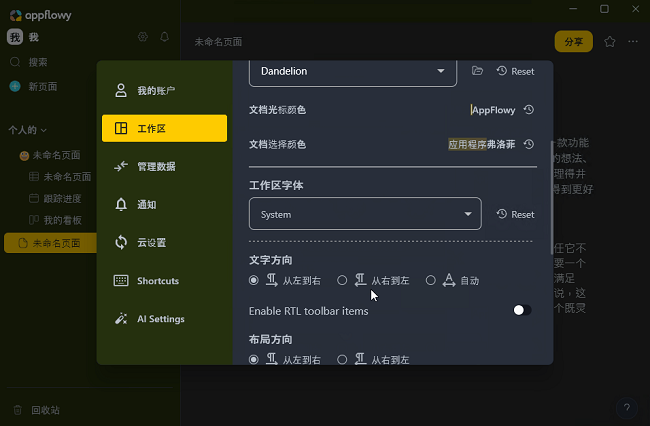Click the Shortcuts keyboard icon

coord(121,281)
